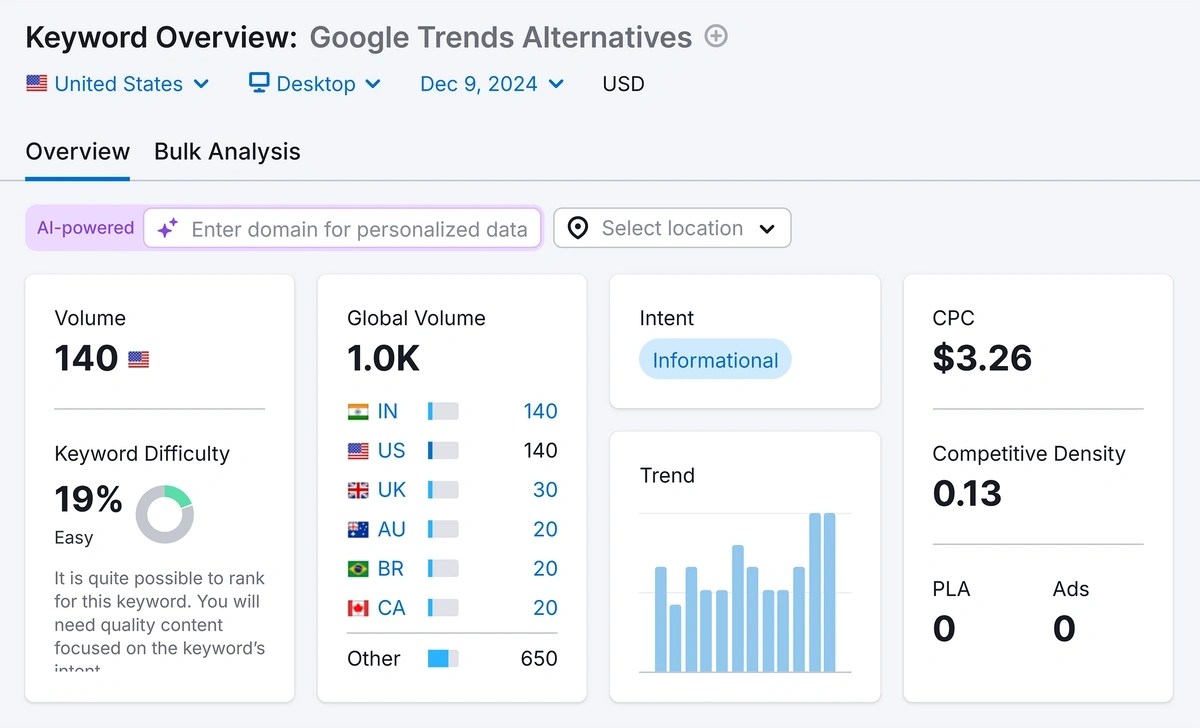Open the Dec 9, 2024 date dropdown

(x=492, y=84)
